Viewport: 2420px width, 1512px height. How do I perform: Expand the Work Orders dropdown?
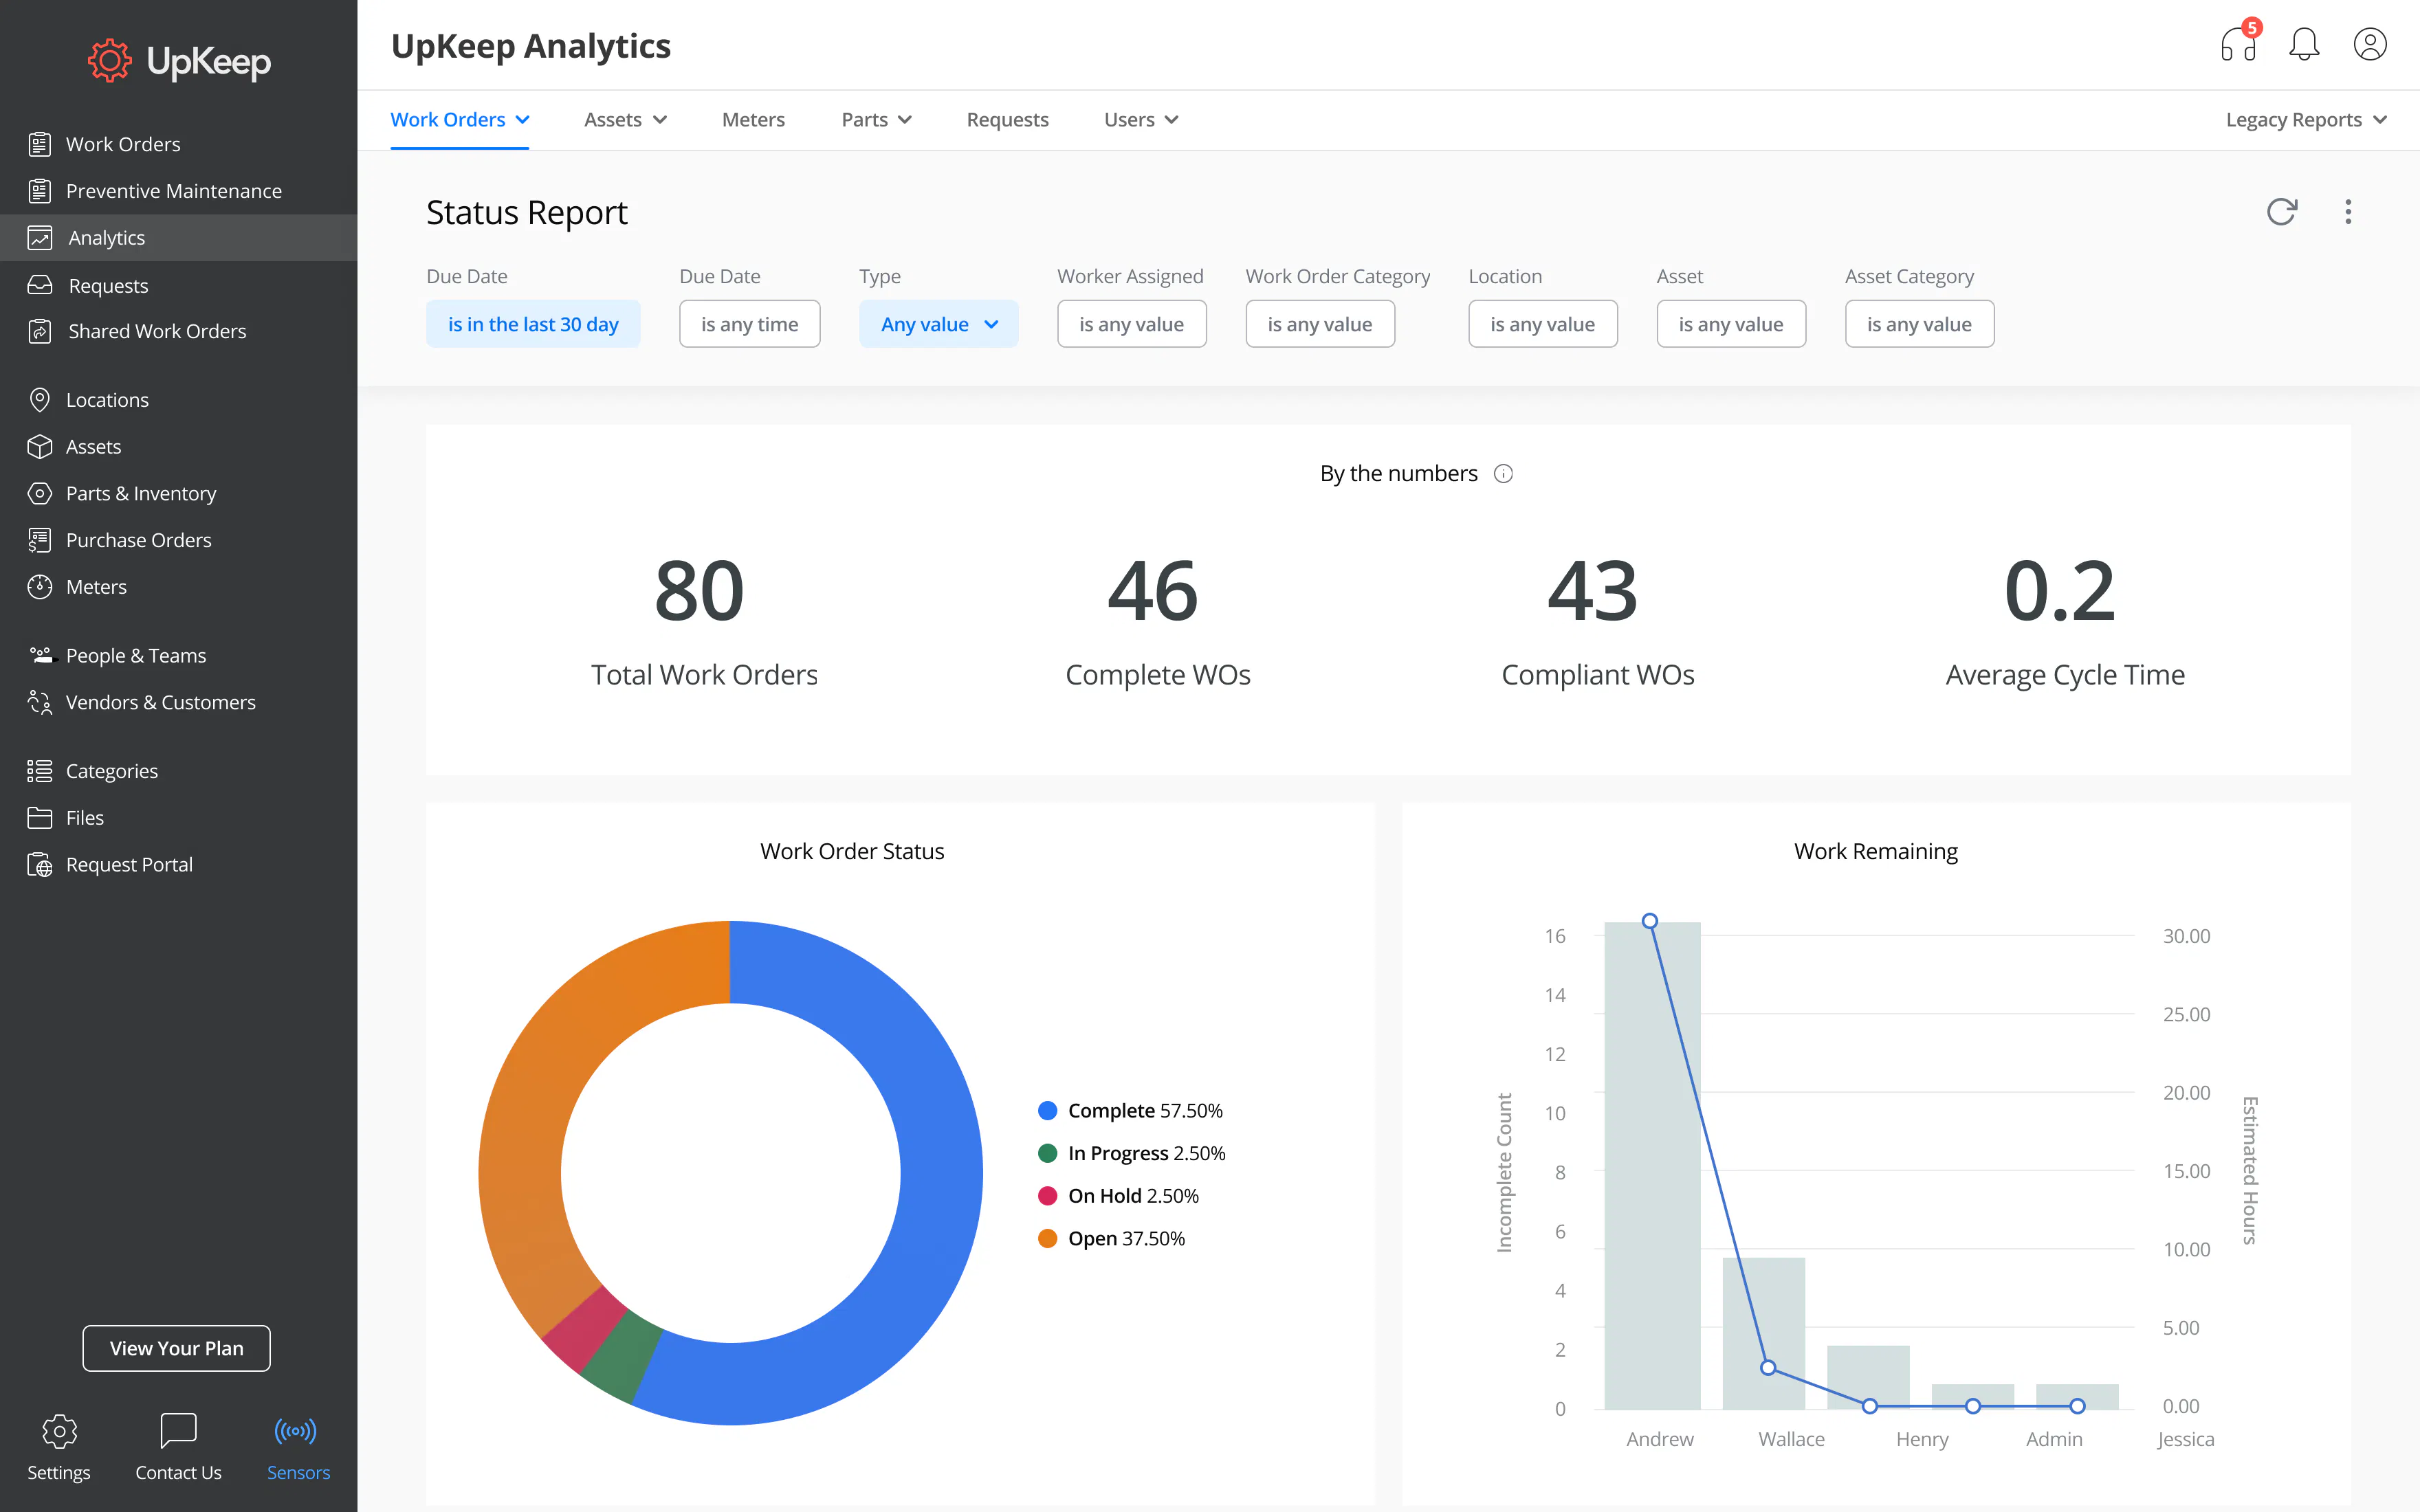tap(460, 119)
